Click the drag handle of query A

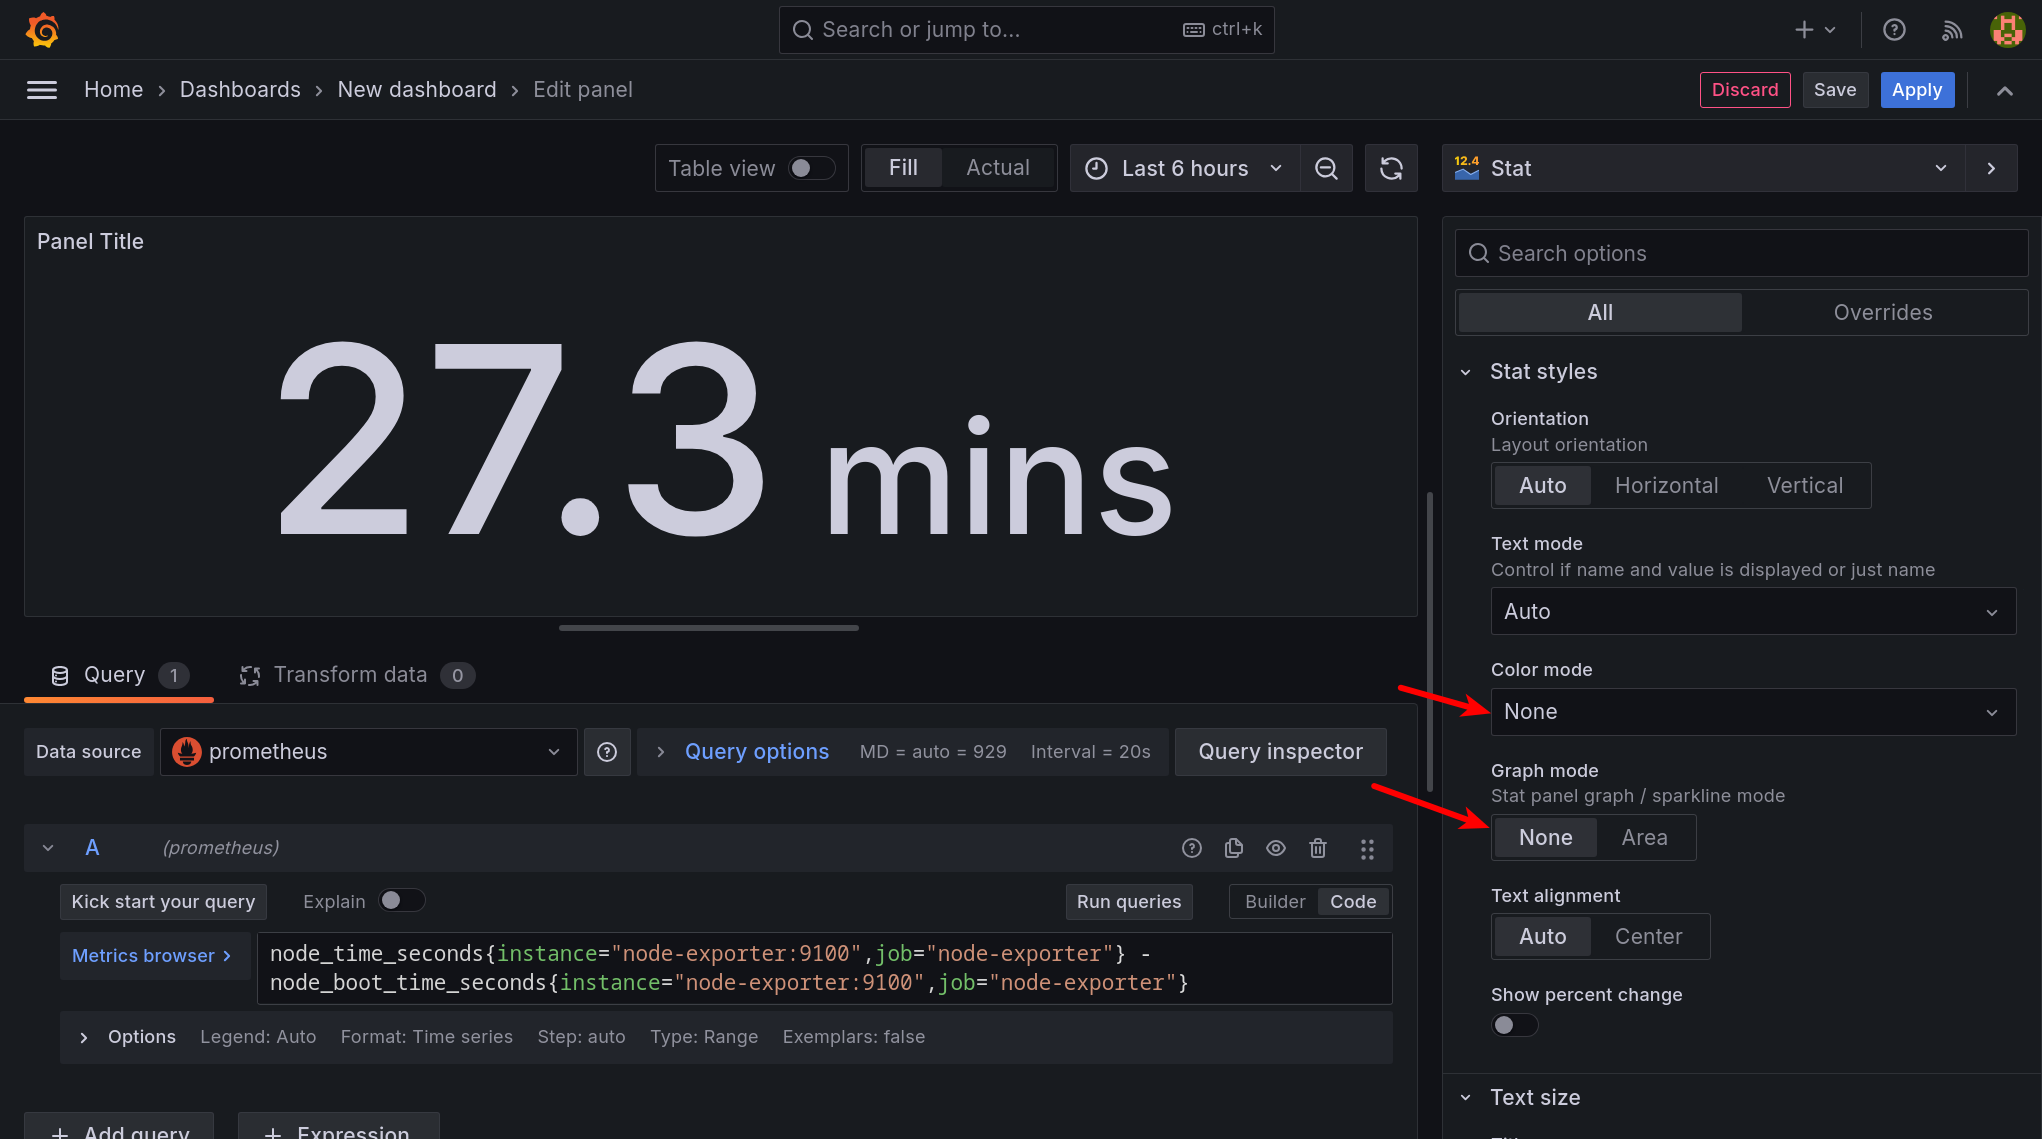tap(1367, 849)
